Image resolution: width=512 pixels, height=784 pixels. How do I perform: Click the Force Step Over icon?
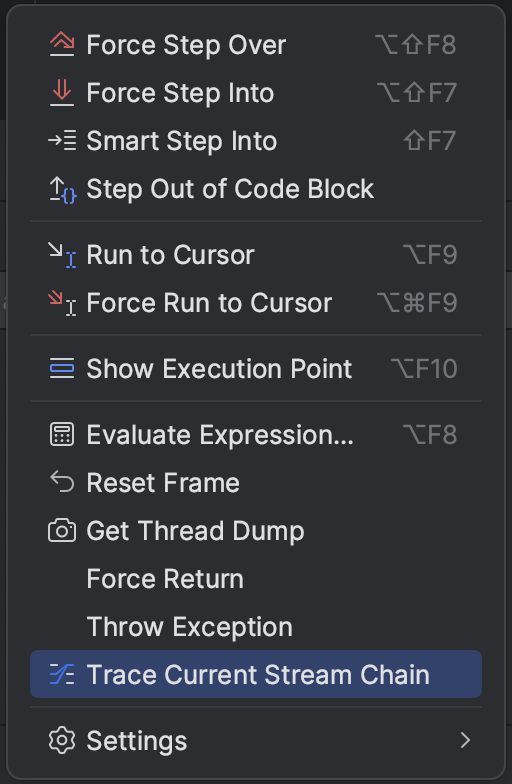click(62, 44)
